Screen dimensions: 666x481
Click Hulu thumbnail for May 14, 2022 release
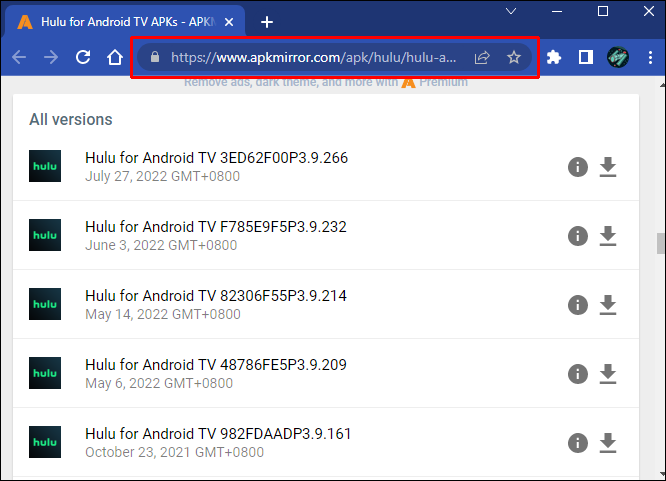click(45, 304)
